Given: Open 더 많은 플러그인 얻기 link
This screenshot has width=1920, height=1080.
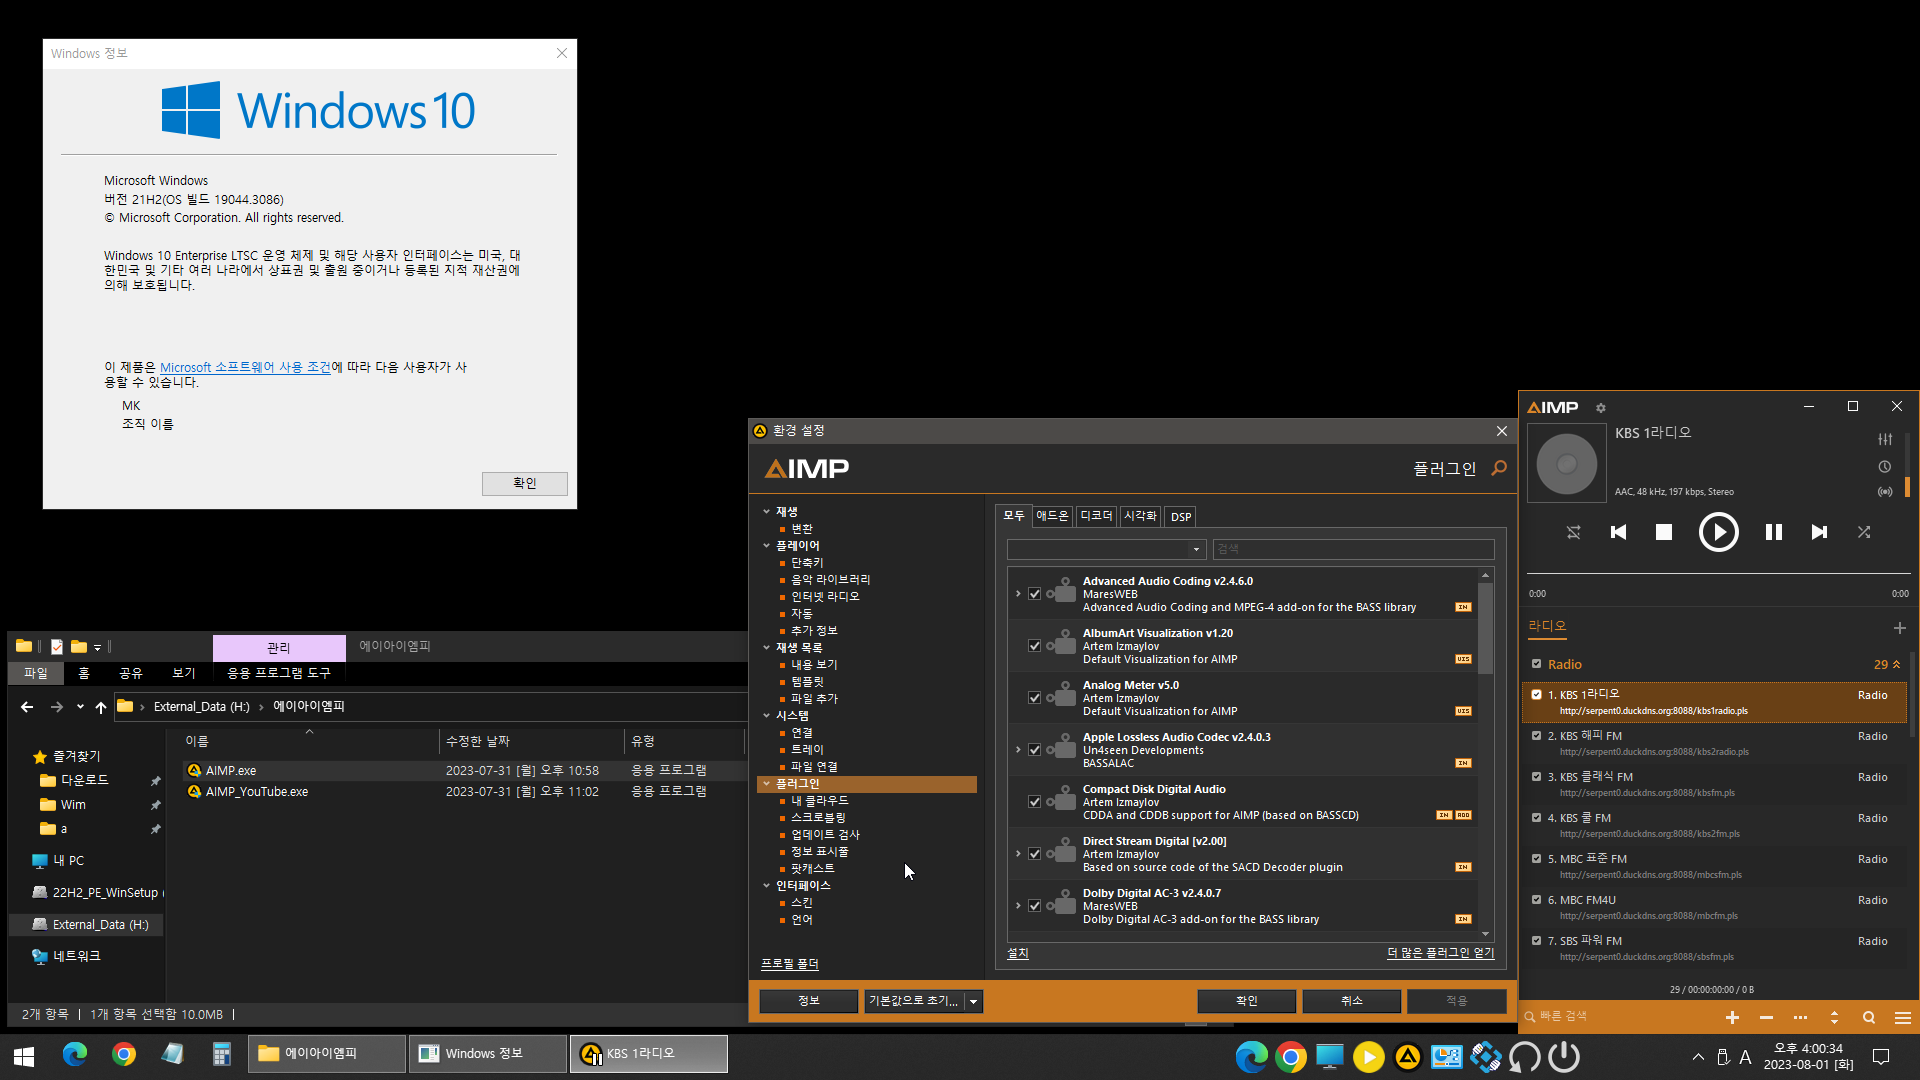Looking at the screenshot, I should 1441,953.
